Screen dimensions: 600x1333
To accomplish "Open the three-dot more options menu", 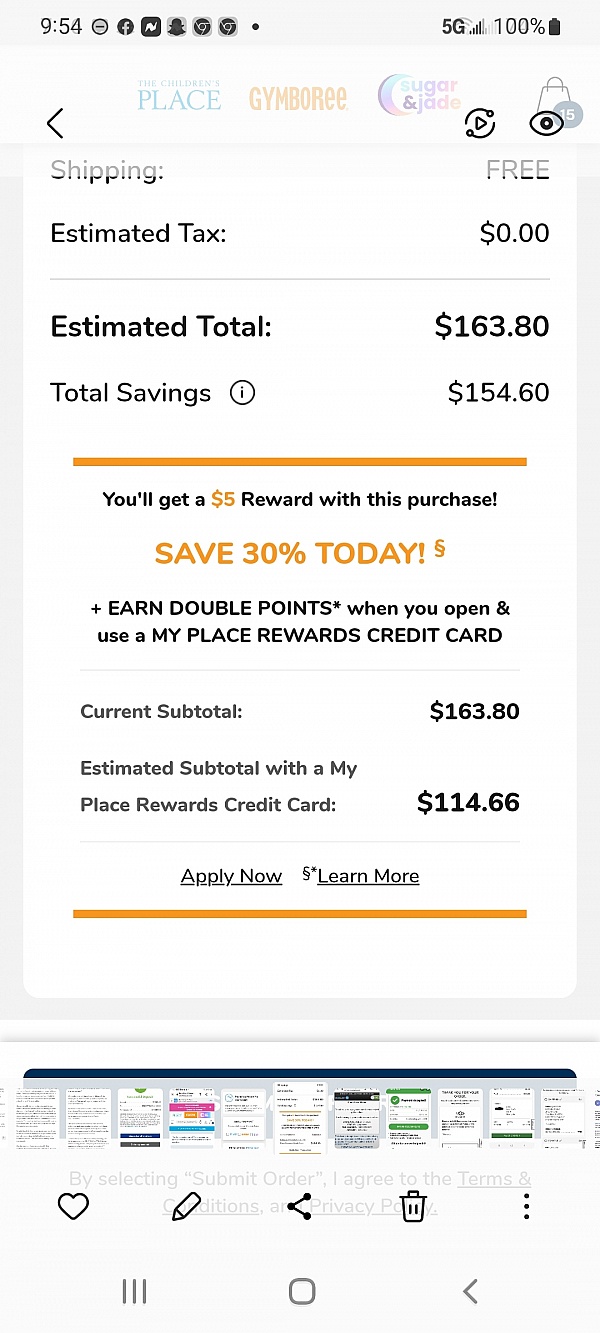I will [x=526, y=1207].
